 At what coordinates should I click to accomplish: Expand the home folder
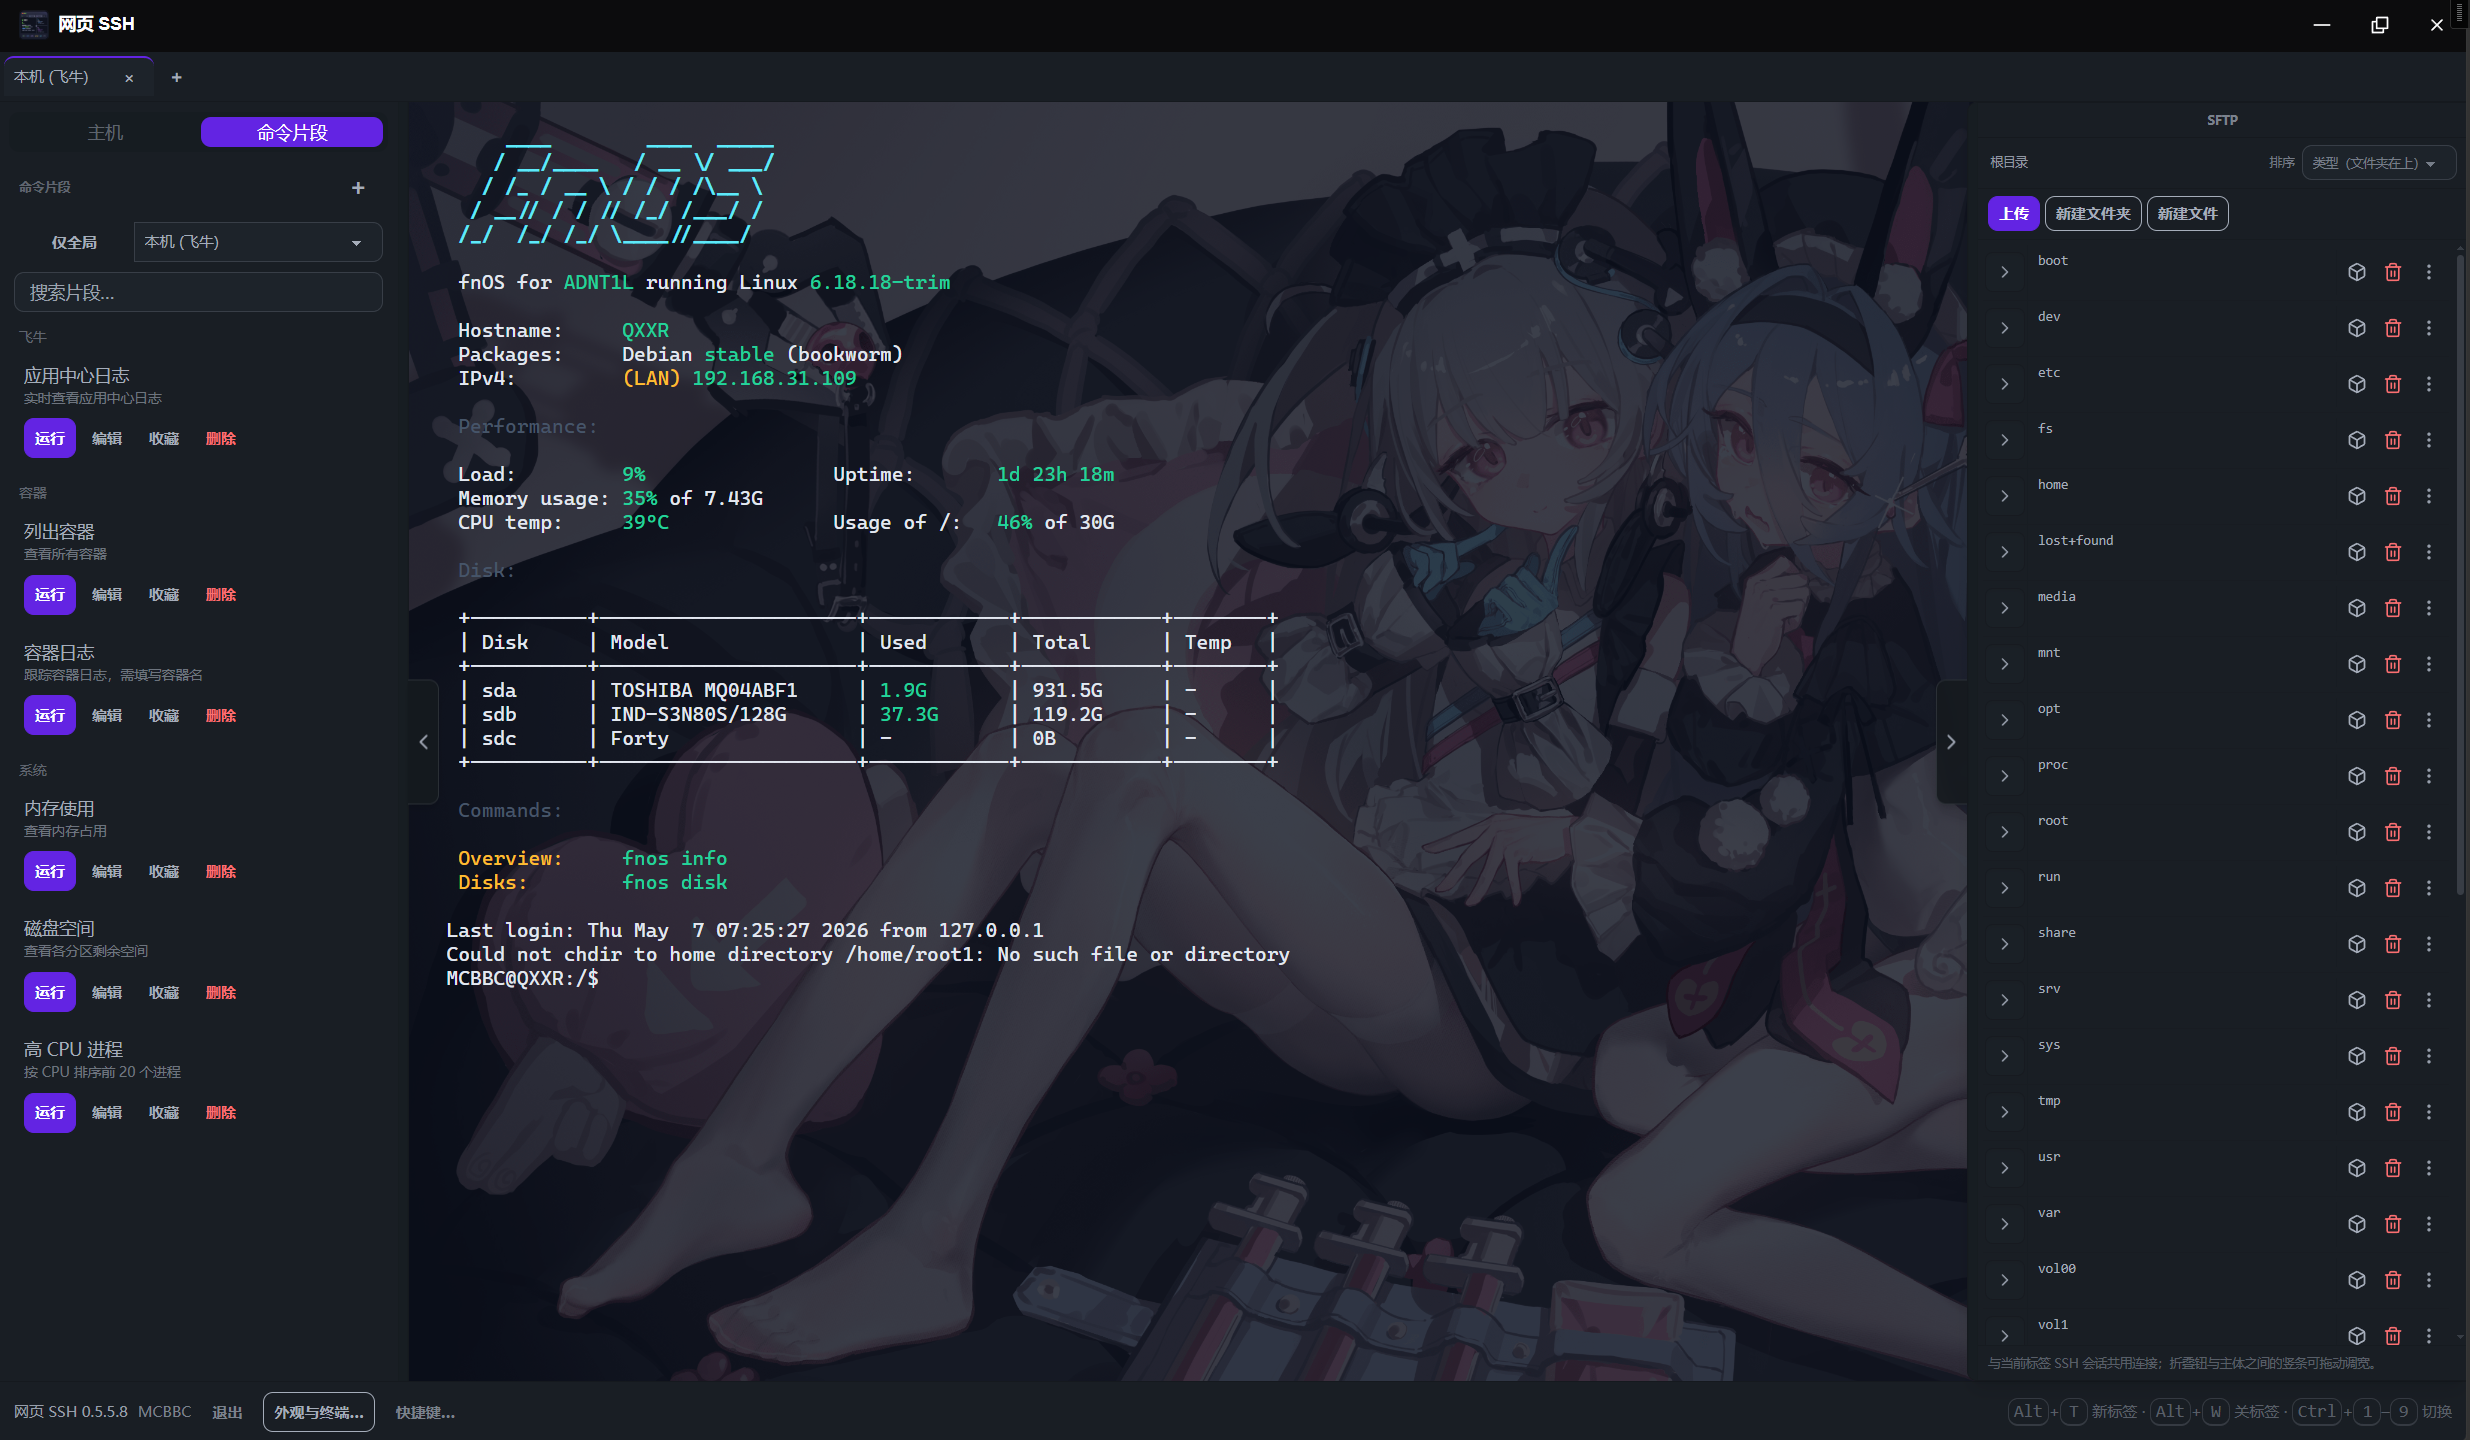pos(2004,496)
